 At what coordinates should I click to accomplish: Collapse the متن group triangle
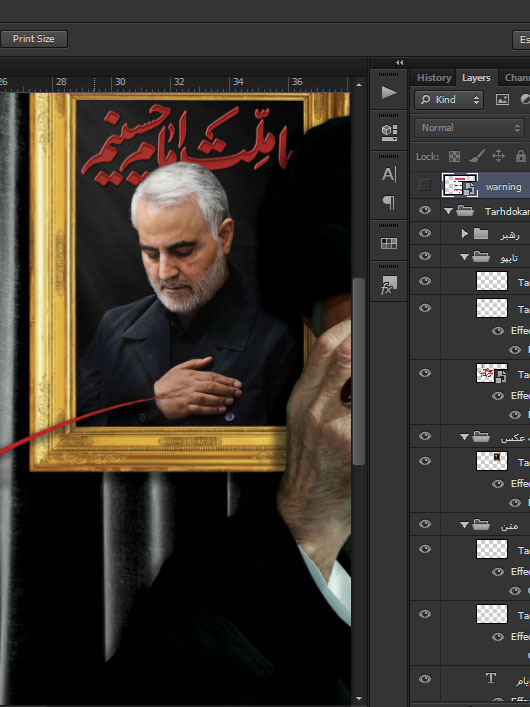click(465, 524)
